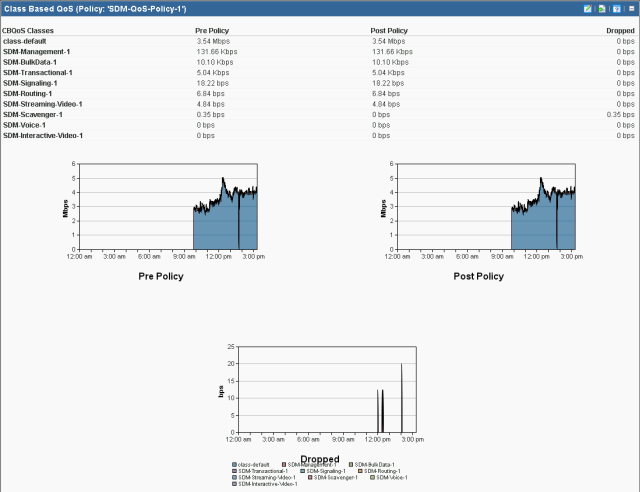Screen dimensions: 640x492
Task: Click the Post Policy column header
Action: tap(389, 31)
